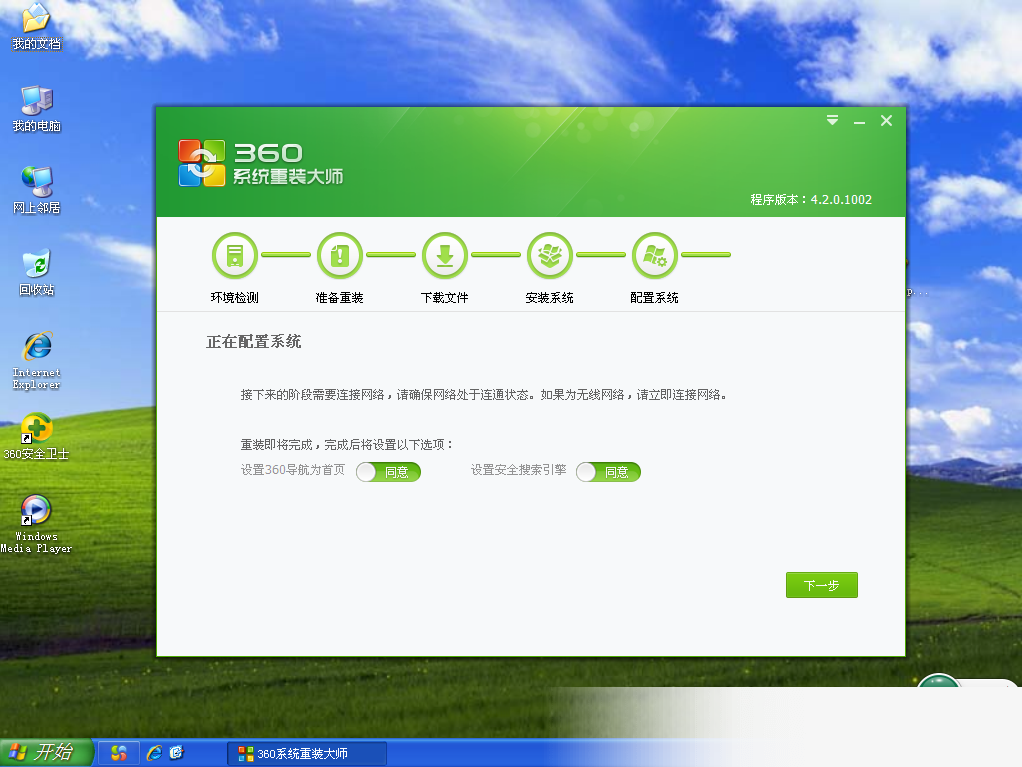Image resolution: width=1022 pixels, height=767 pixels.
Task: Click the 下载文件 step icon
Action: [x=445, y=255]
